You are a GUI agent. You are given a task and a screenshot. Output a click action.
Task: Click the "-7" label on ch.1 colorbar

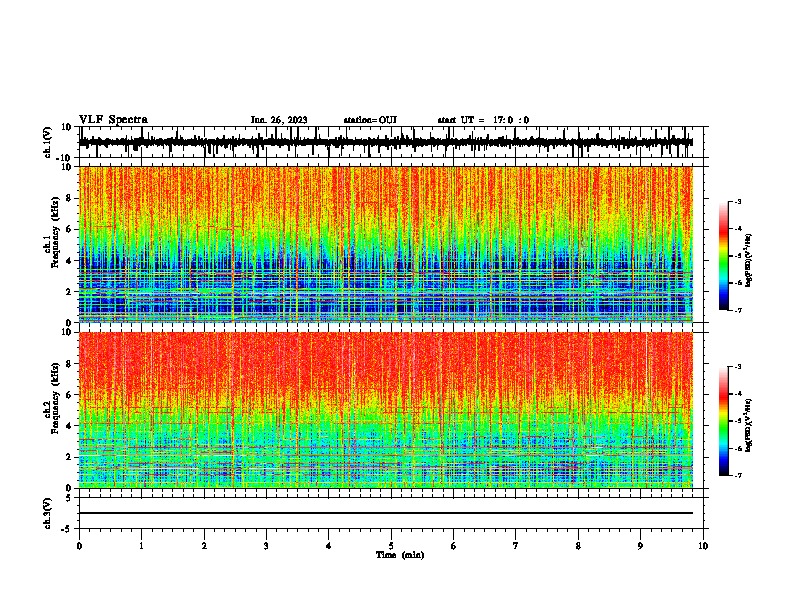tap(738, 310)
